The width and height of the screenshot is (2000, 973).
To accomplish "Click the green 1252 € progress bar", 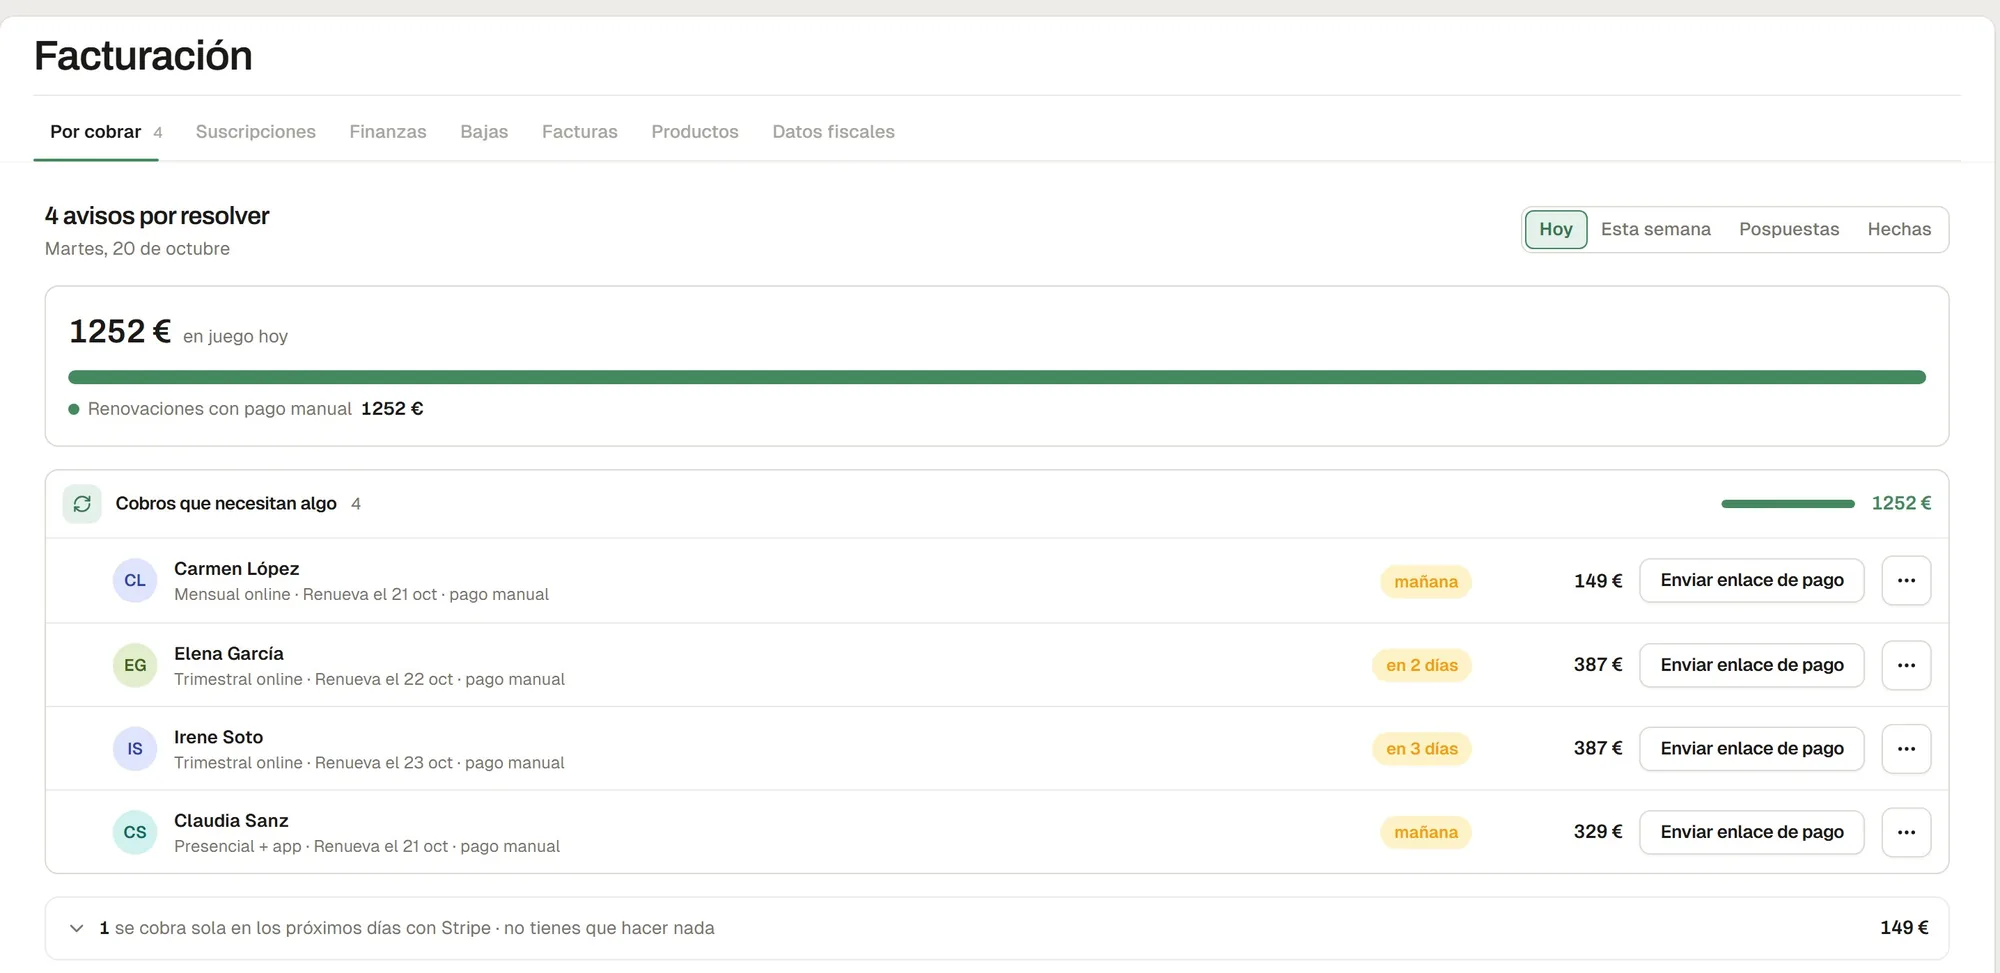I will click(997, 377).
